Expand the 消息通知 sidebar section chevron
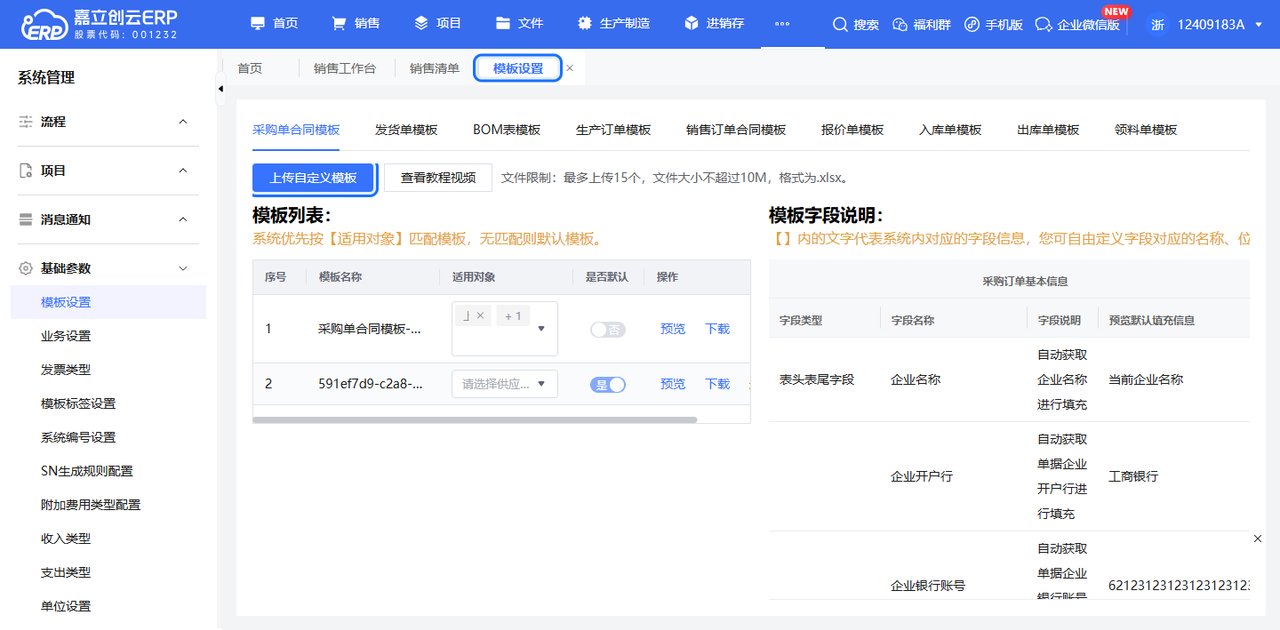 click(x=183, y=220)
